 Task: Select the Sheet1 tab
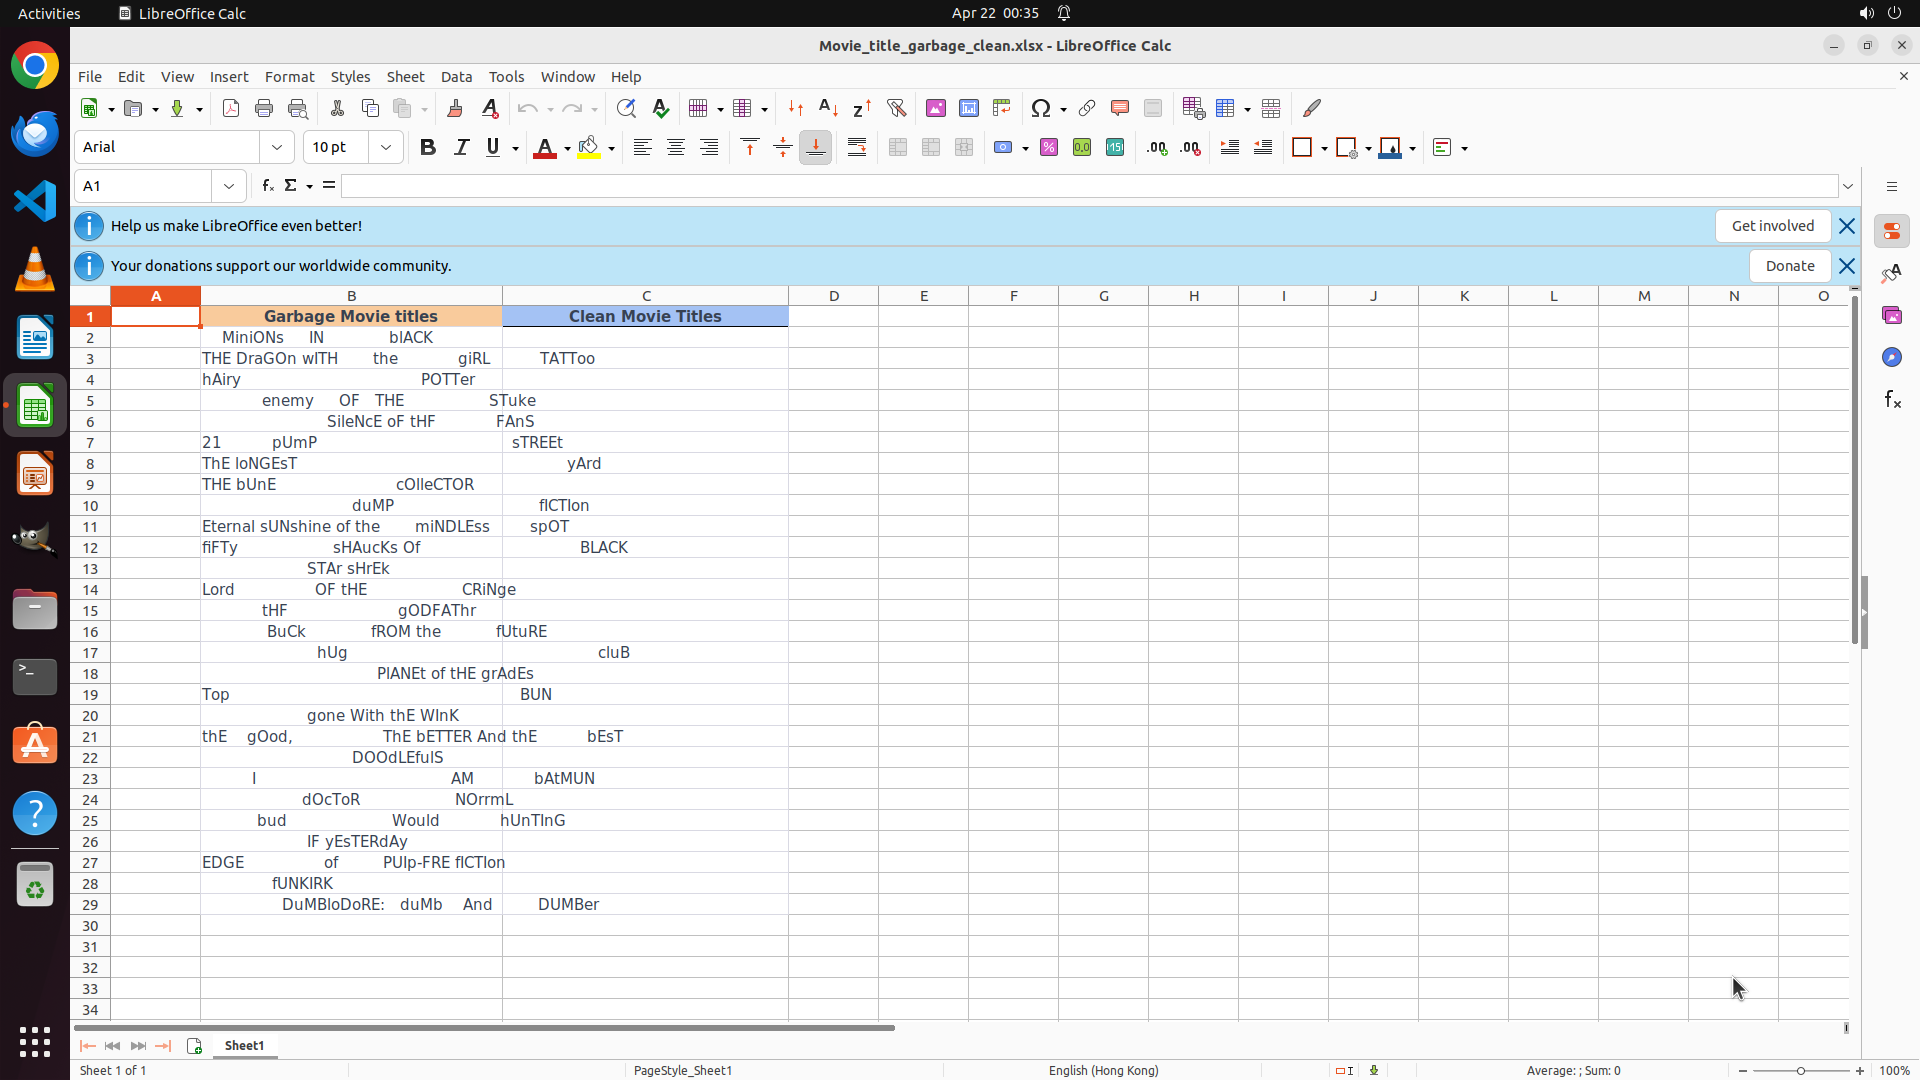coord(244,1045)
